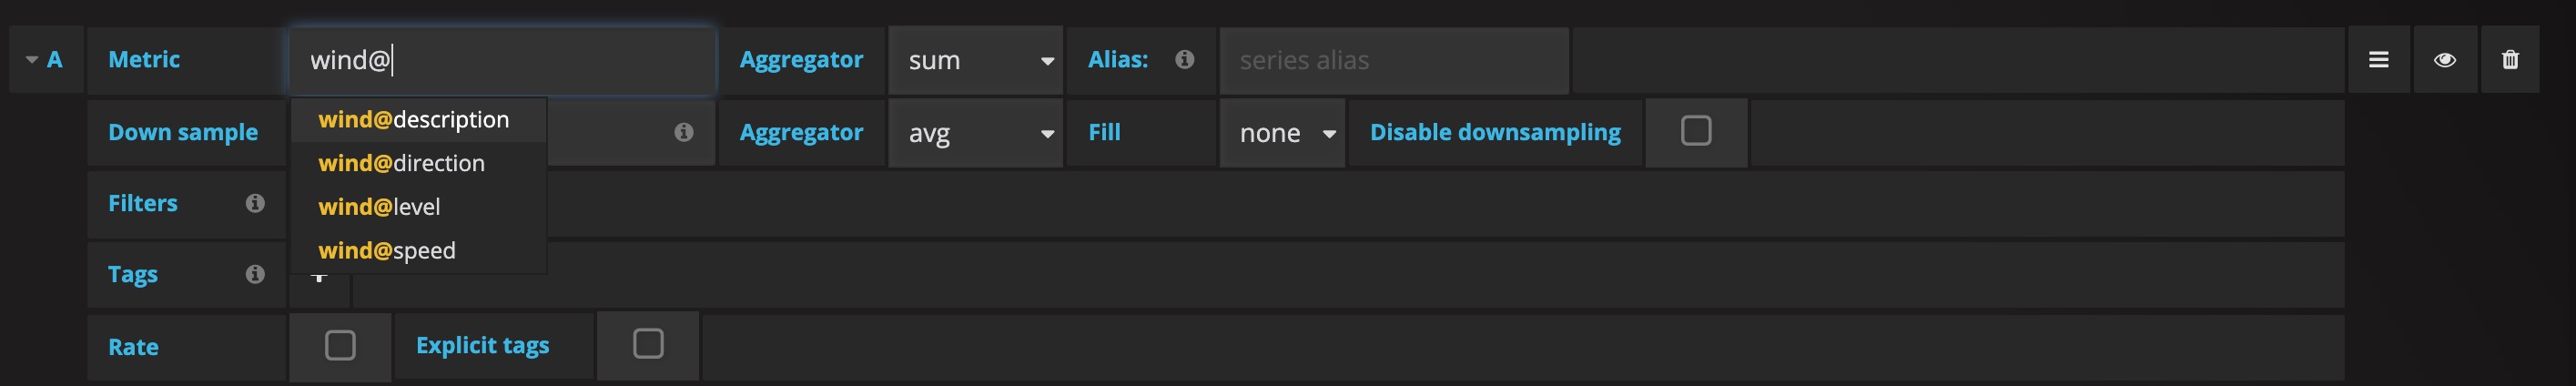Toggle query visibility with eye icon

(2445, 60)
